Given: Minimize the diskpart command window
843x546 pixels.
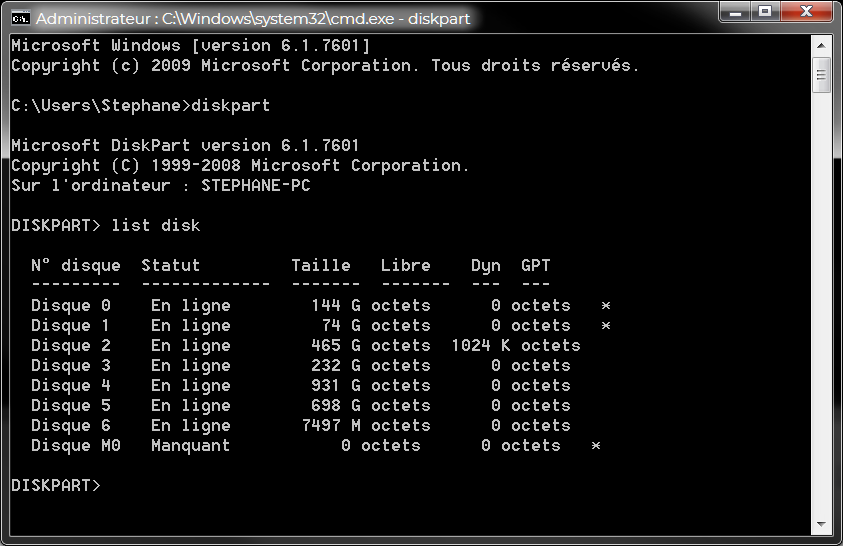Looking at the screenshot, I should pos(737,13).
